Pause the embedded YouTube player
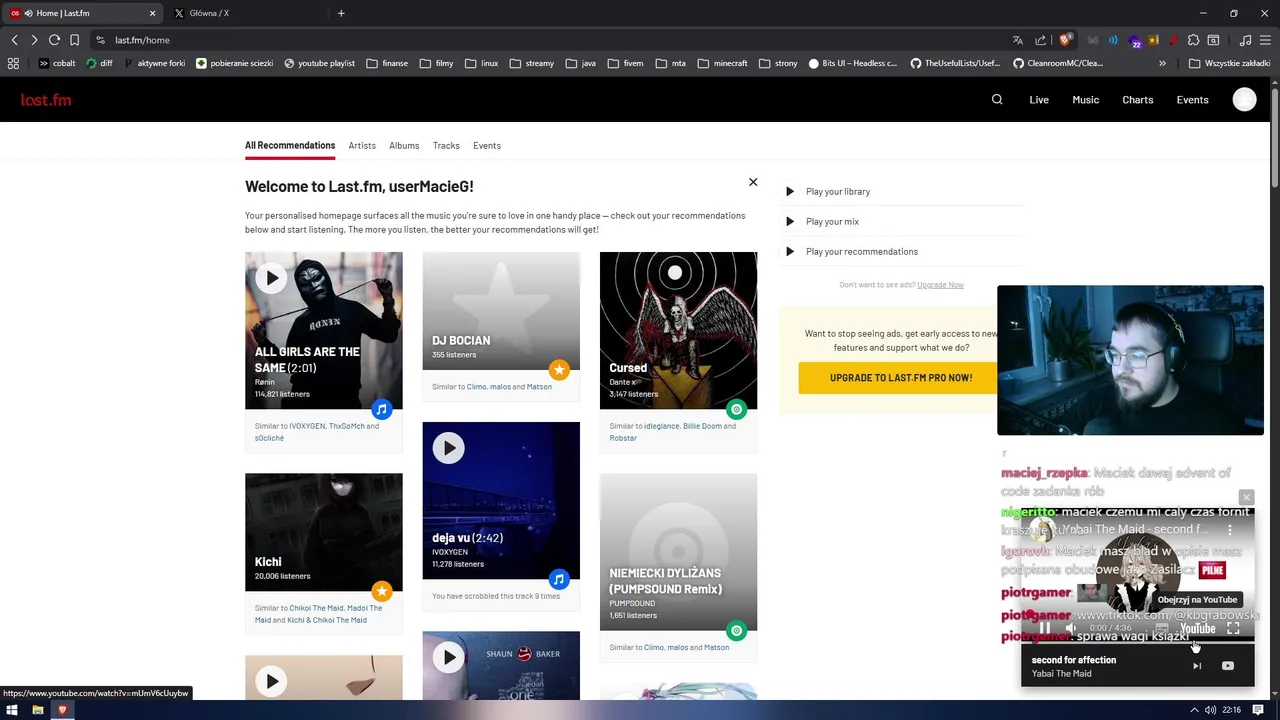Image resolution: width=1280 pixels, height=720 pixels. point(1044,628)
